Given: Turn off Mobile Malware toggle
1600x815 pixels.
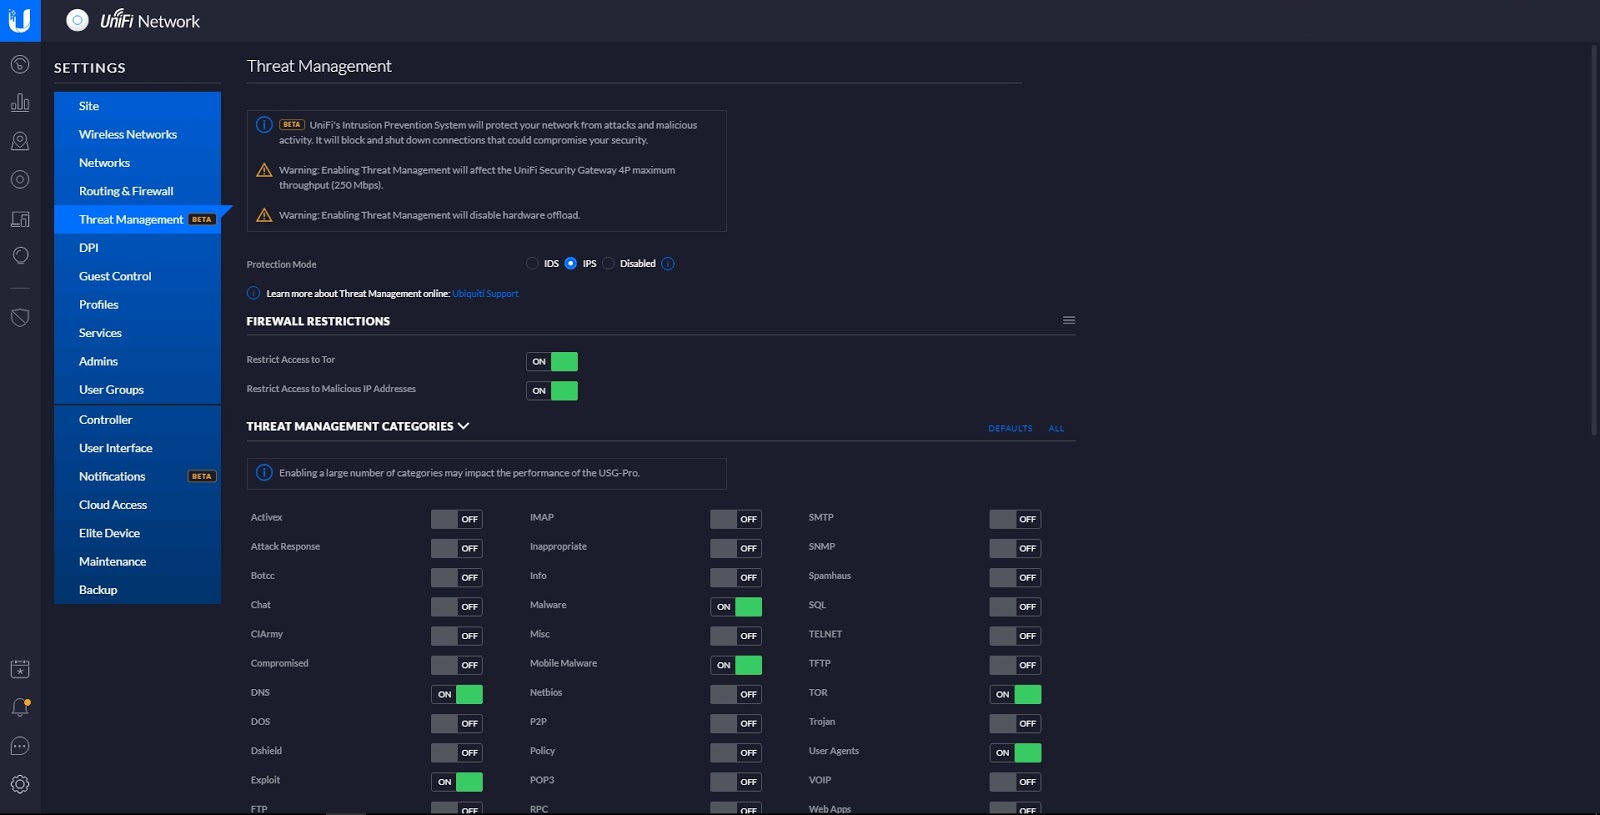Looking at the screenshot, I should [x=736, y=665].
